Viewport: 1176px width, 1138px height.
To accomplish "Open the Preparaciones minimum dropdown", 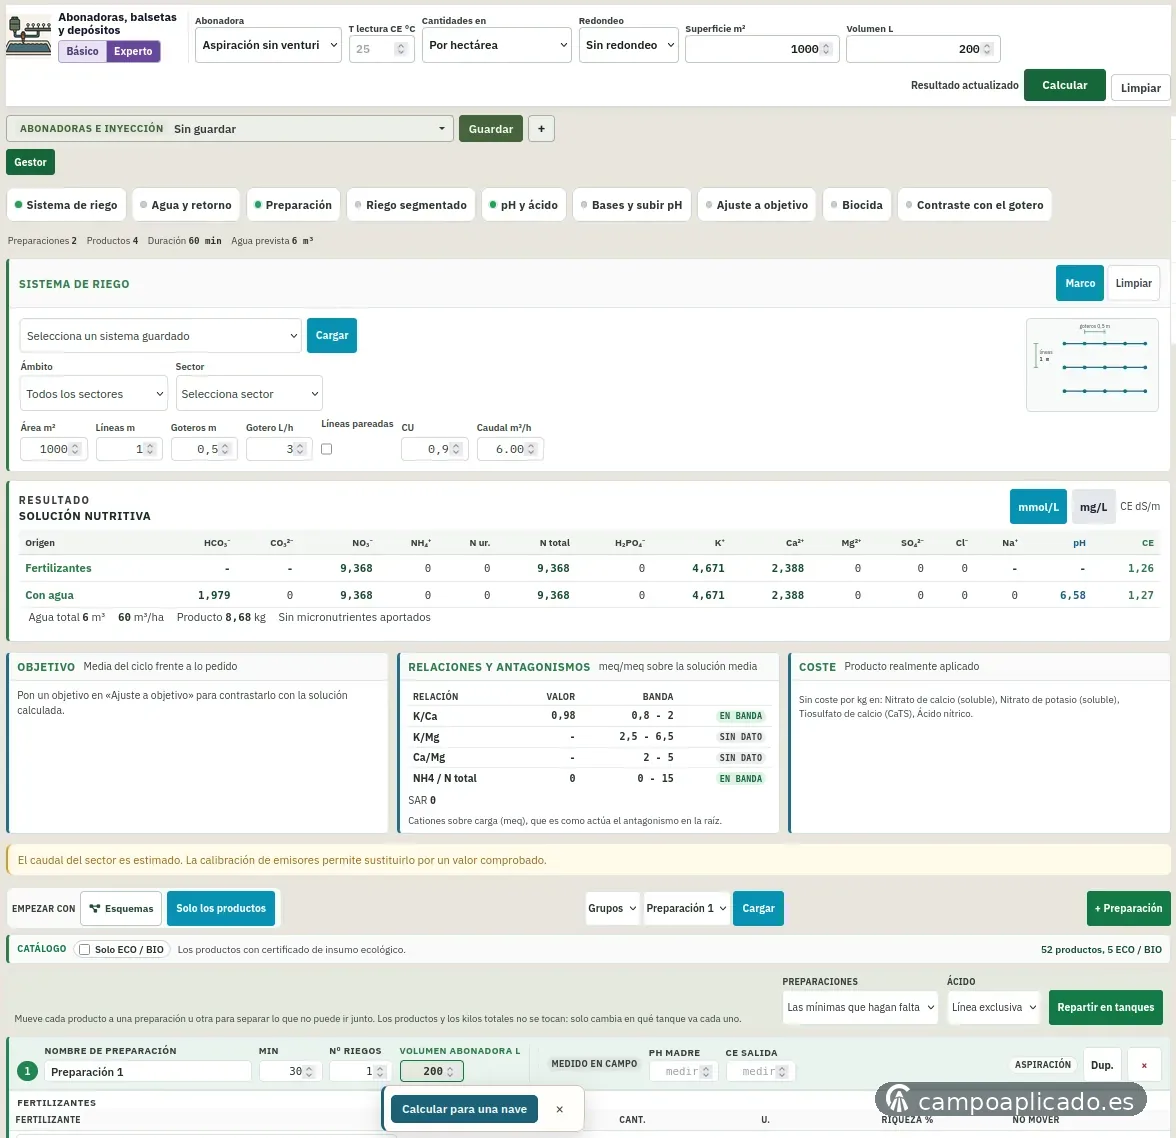I will 861,1007.
